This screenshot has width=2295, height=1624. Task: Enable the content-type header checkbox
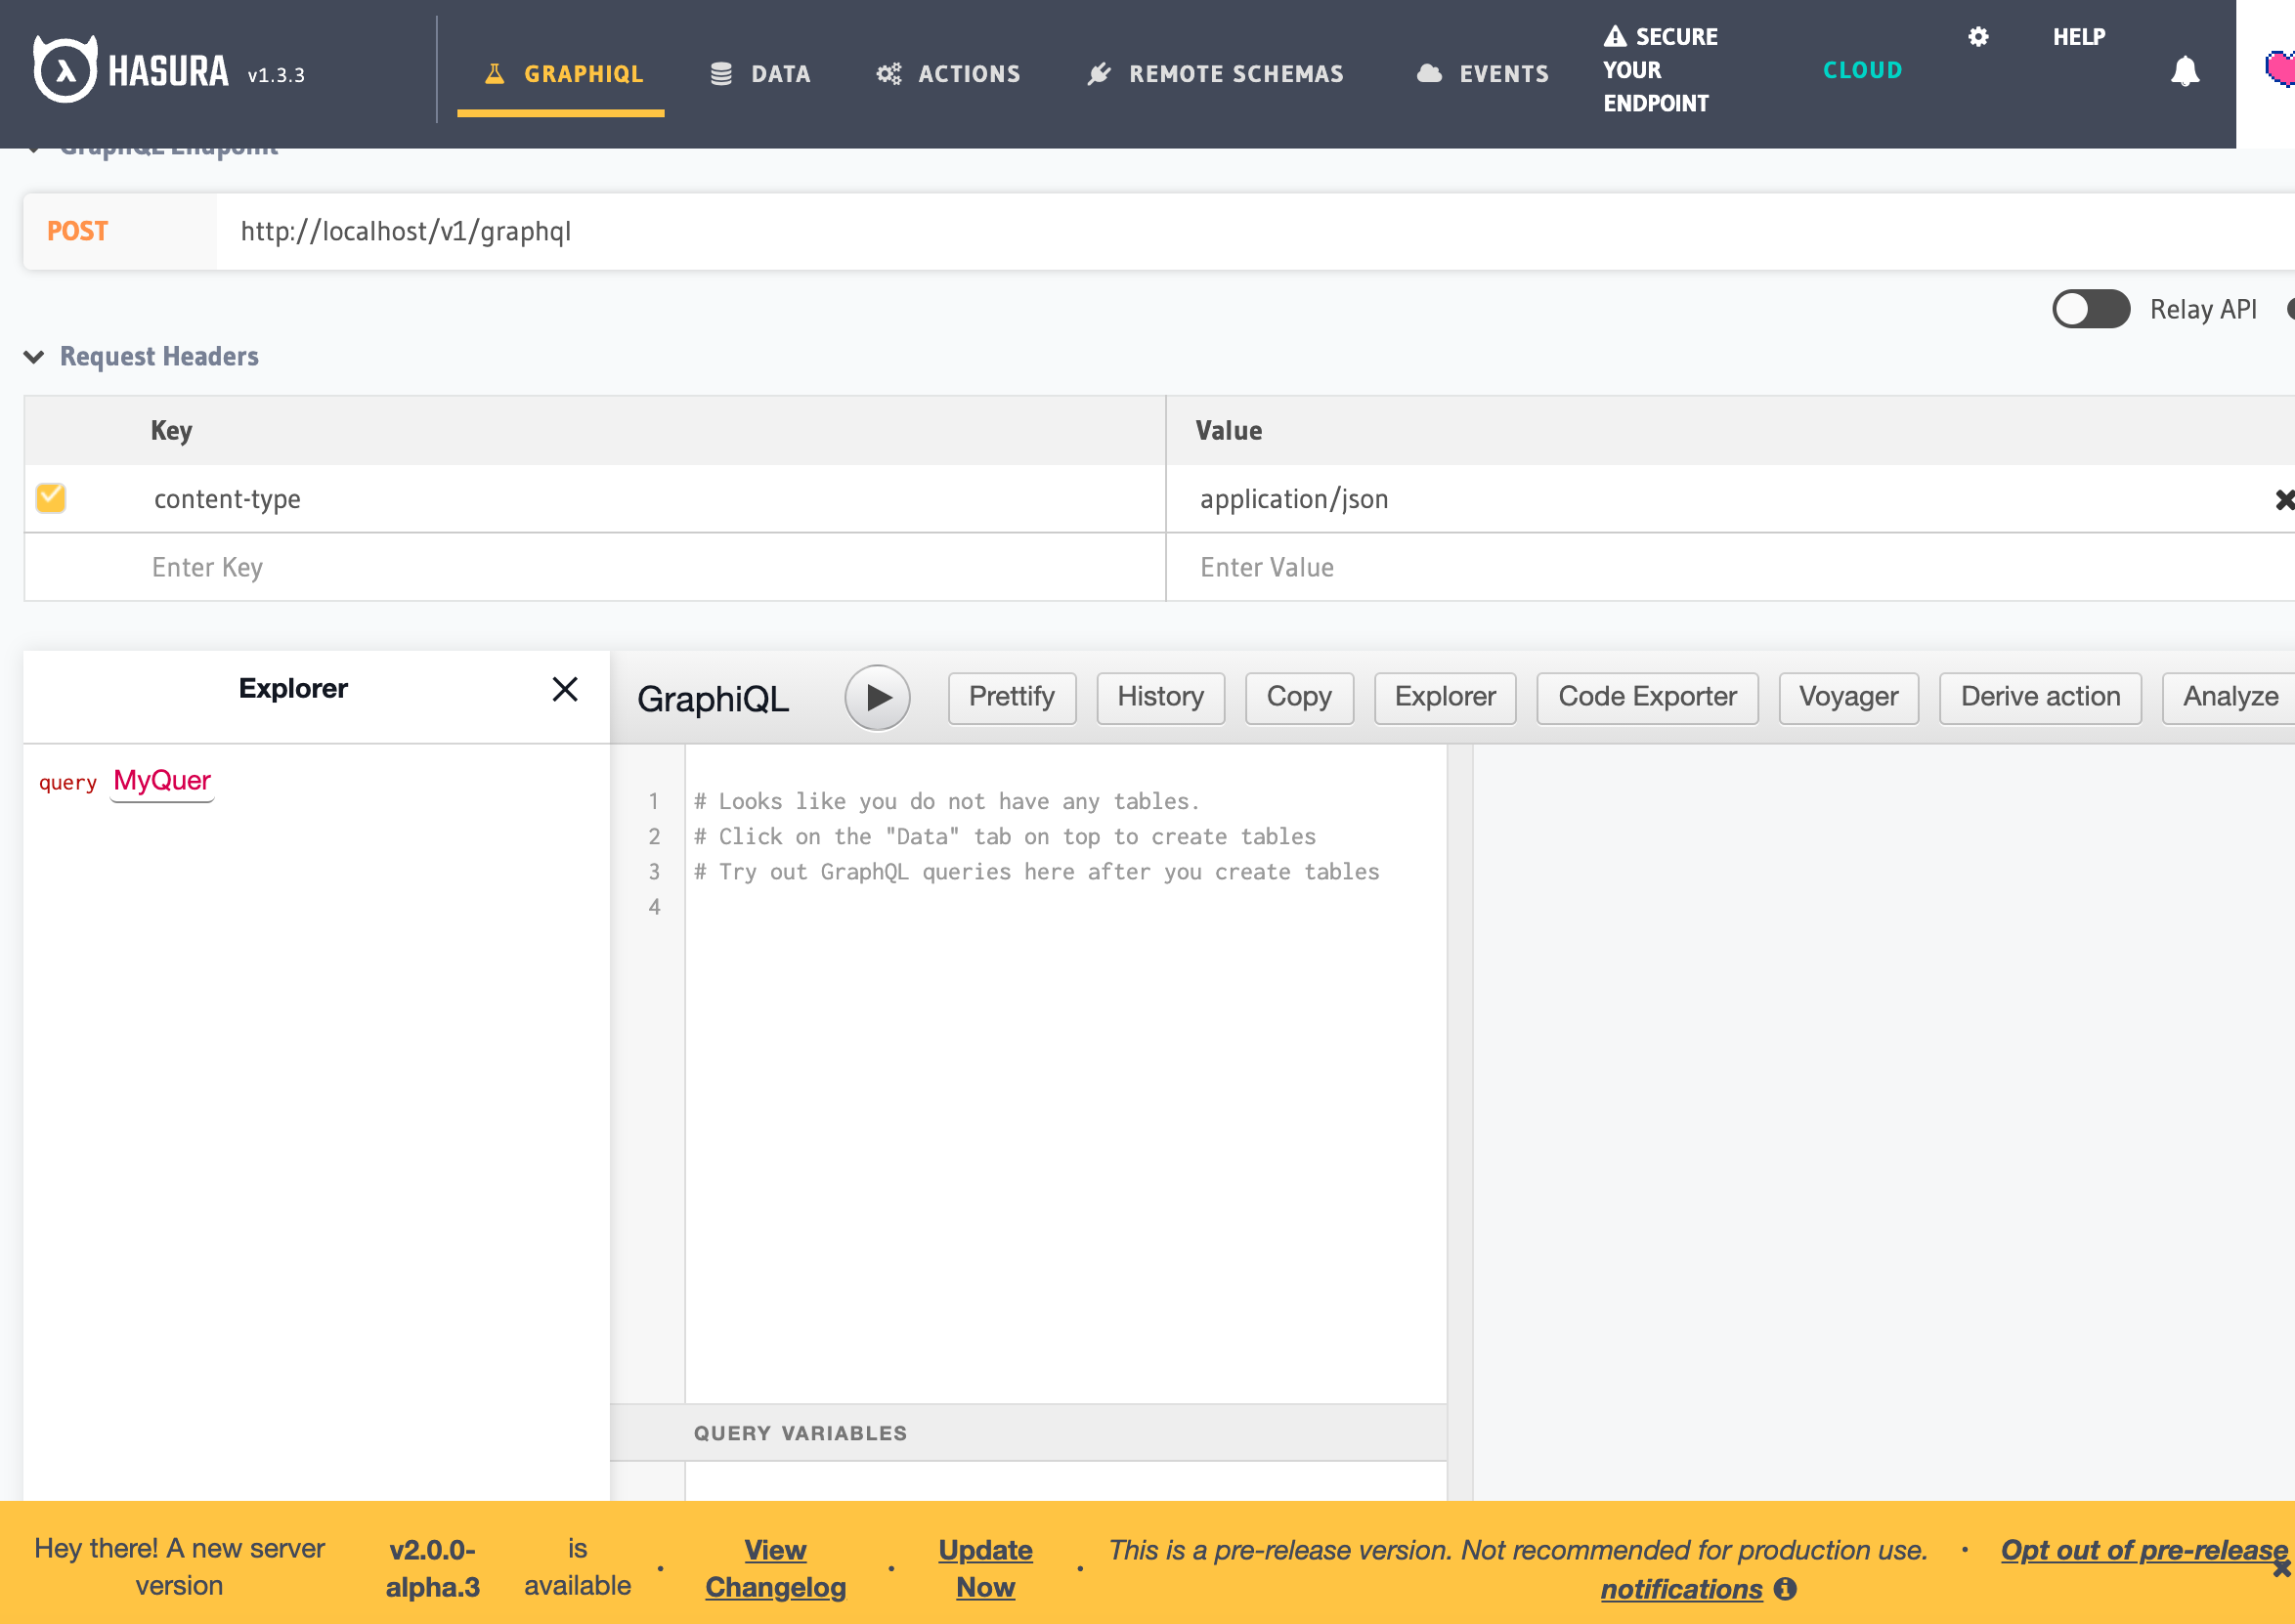51,499
